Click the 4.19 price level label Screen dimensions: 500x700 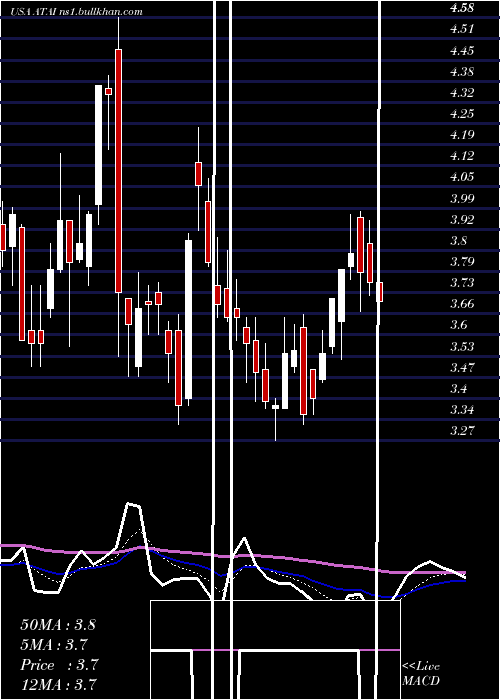[462, 135]
